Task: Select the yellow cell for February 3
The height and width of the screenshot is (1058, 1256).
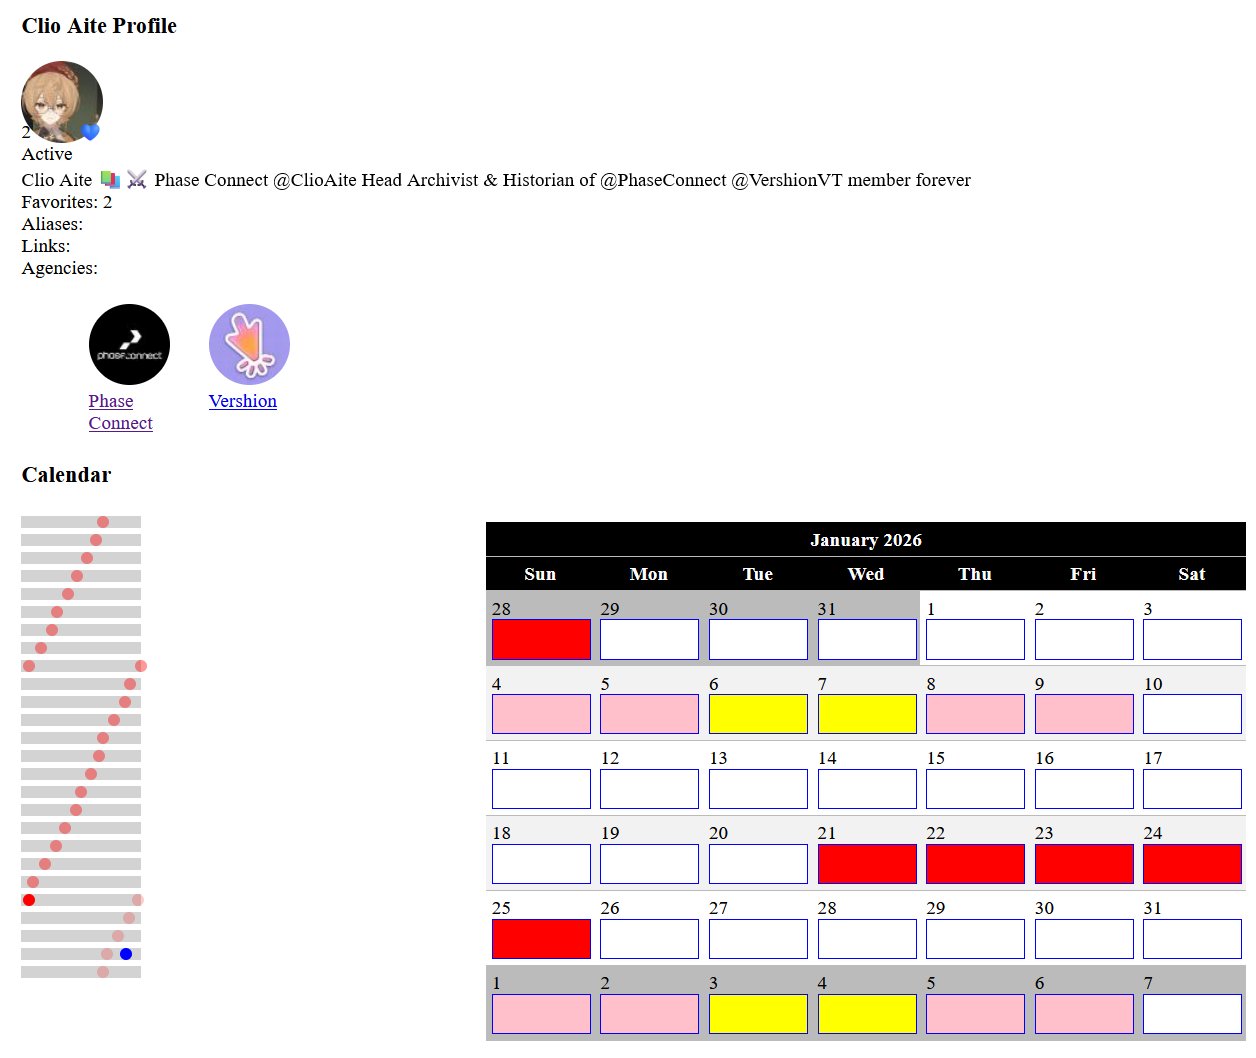Action: pyautogui.click(x=758, y=1014)
